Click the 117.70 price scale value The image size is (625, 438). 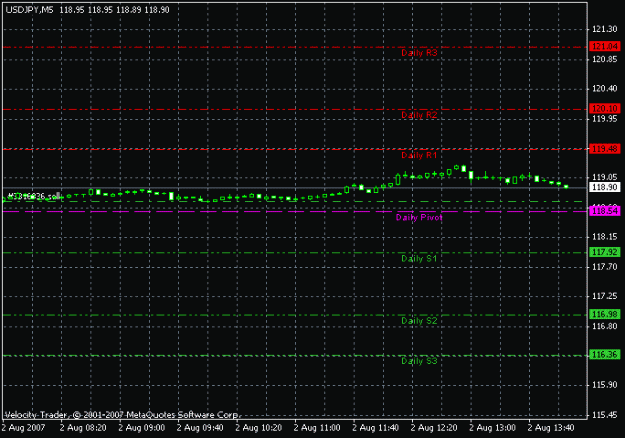click(x=605, y=267)
